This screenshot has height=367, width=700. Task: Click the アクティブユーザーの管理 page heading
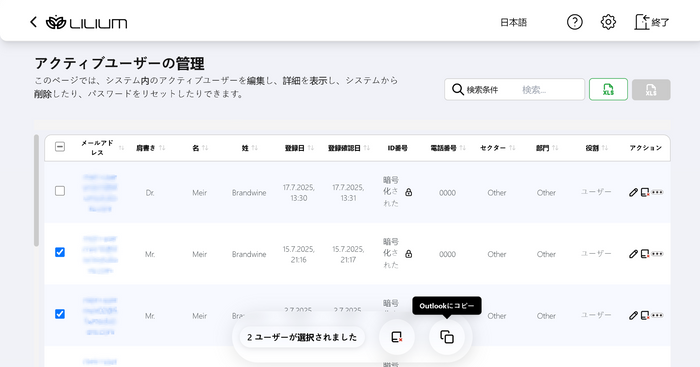coord(120,63)
